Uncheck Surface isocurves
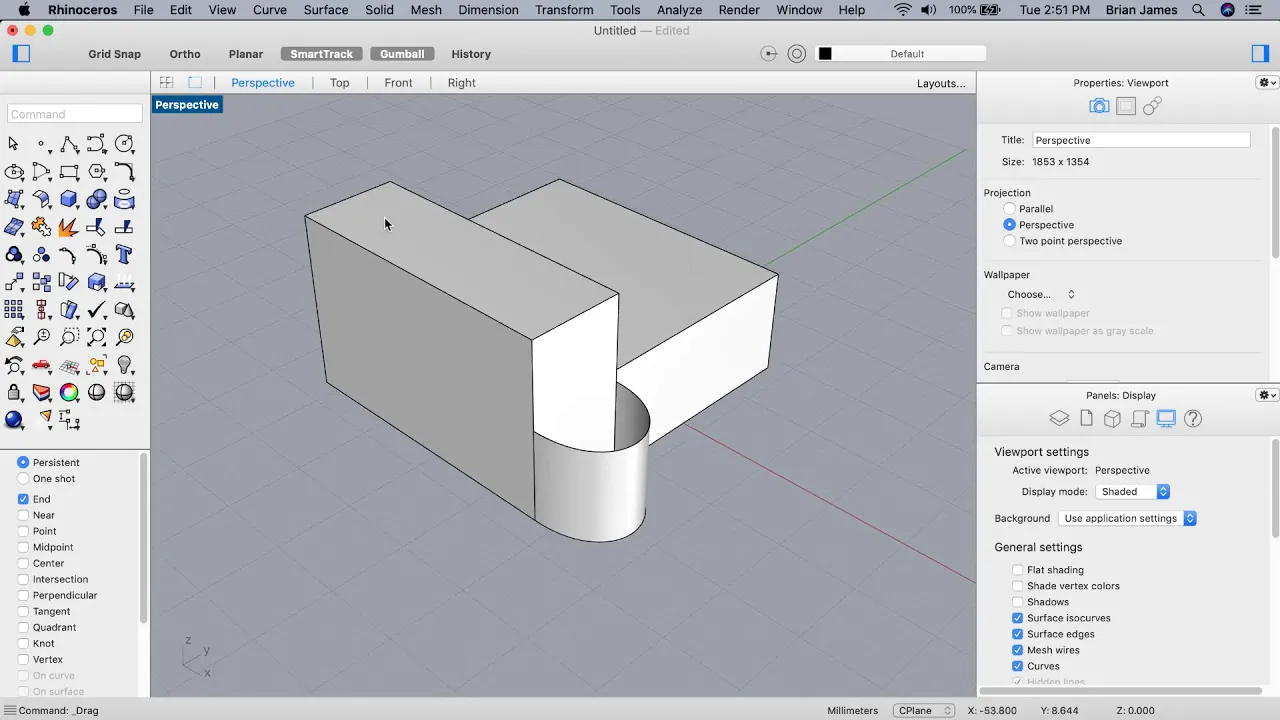The width and height of the screenshot is (1280, 720). coord(1018,618)
